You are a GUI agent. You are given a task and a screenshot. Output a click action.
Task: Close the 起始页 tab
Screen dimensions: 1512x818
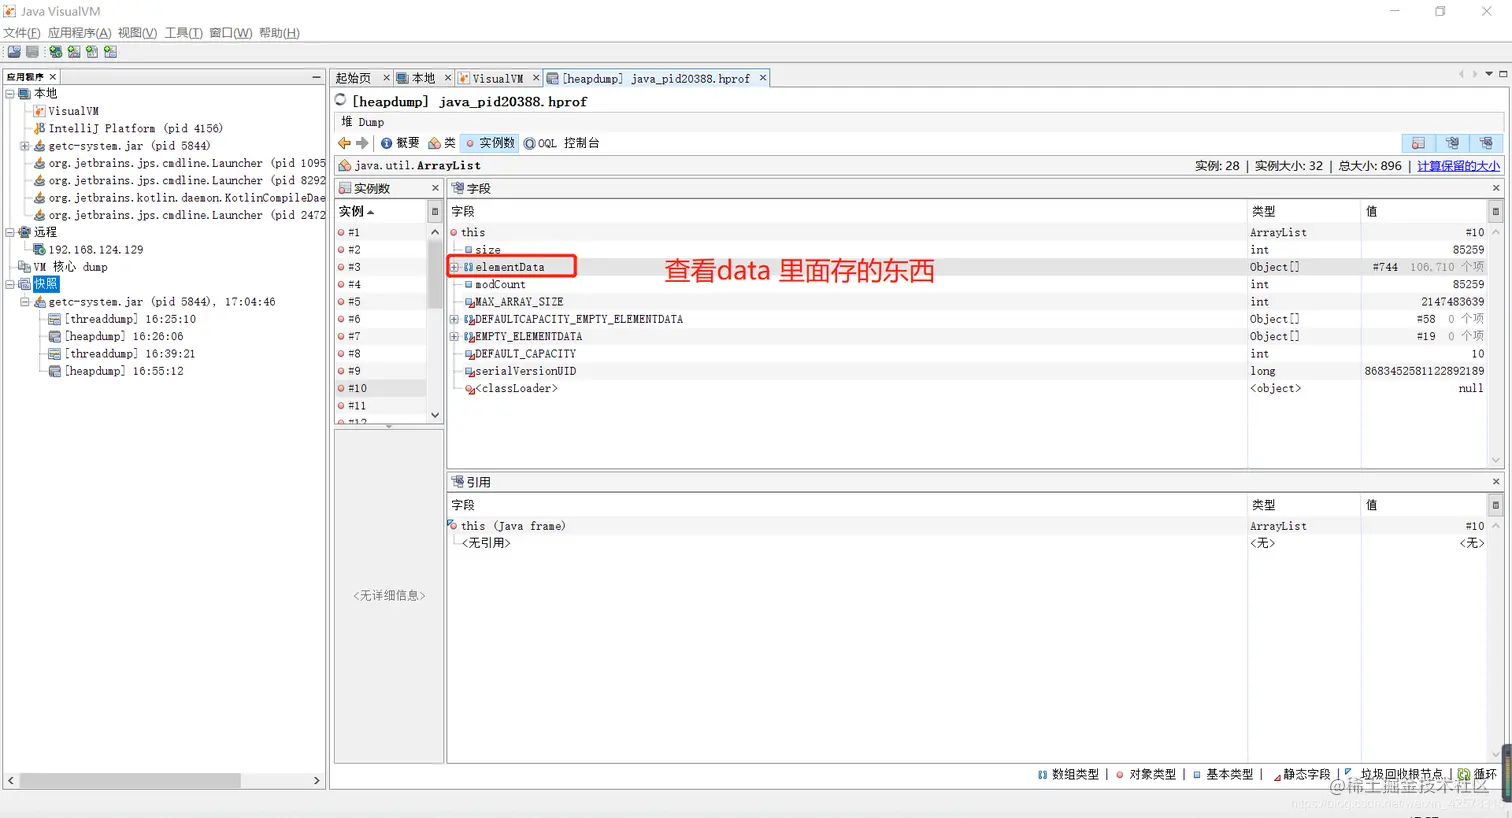click(x=386, y=78)
